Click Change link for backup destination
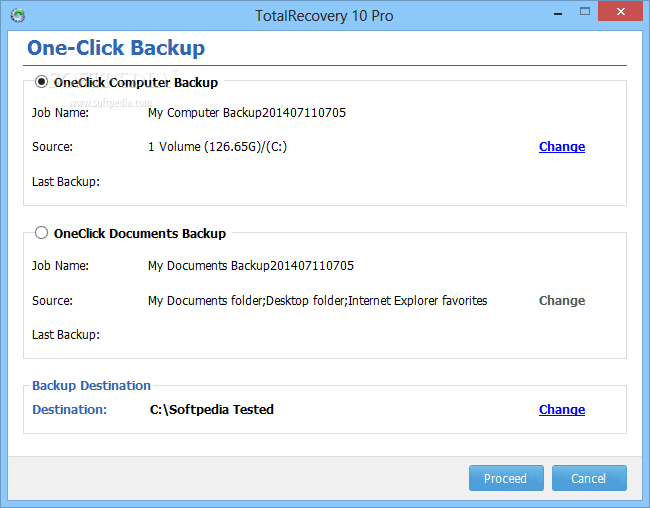 click(x=562, y=409)
